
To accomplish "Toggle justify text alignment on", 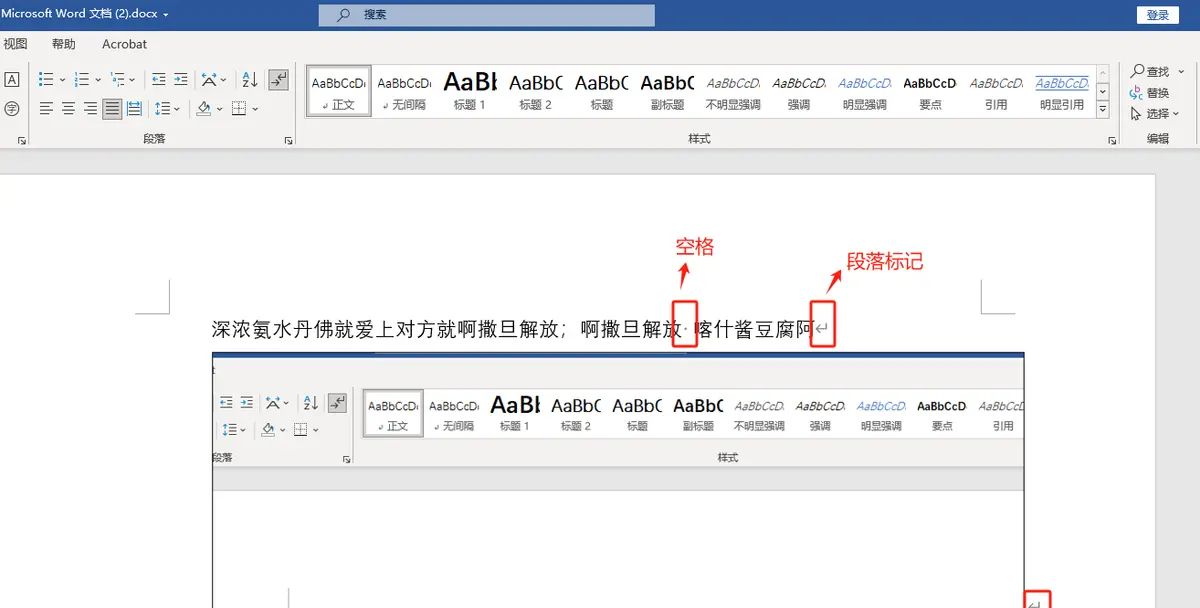I will click(112, 108).
